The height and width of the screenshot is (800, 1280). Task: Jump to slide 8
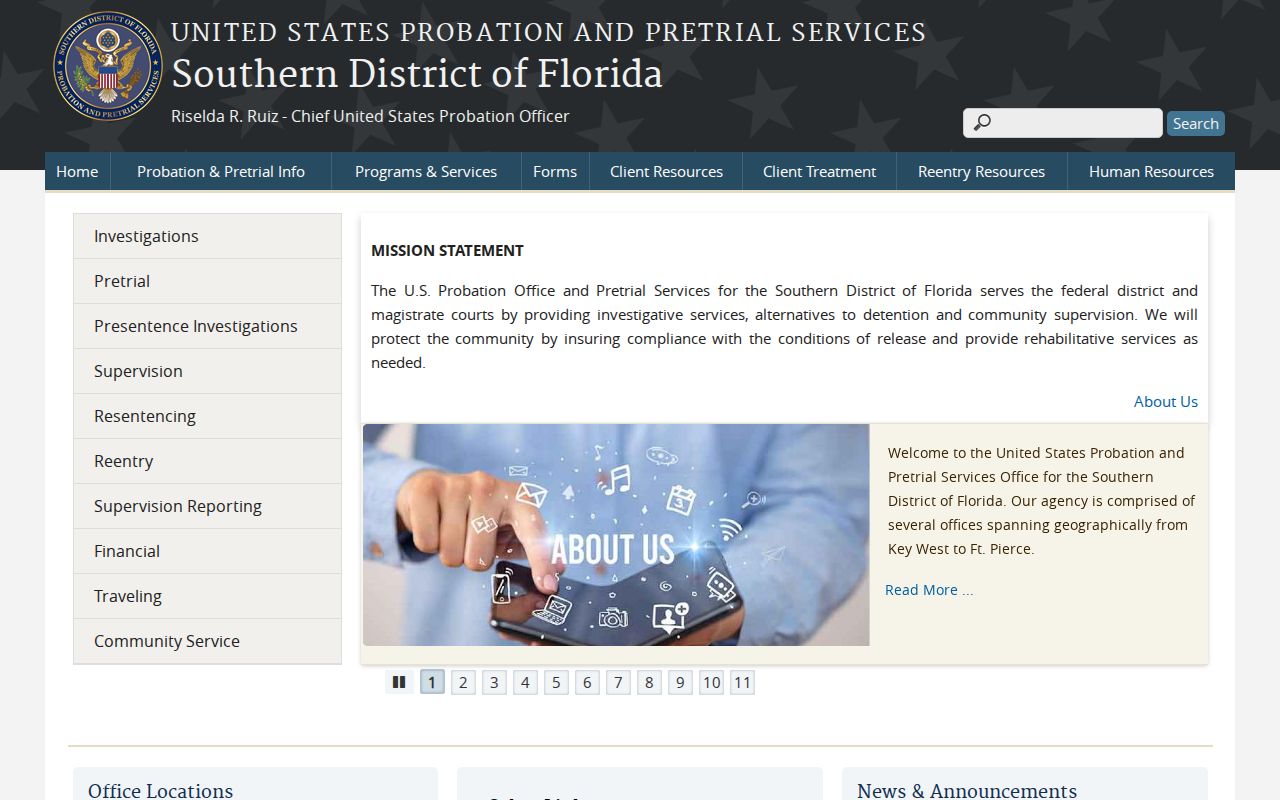click(649, 682)
